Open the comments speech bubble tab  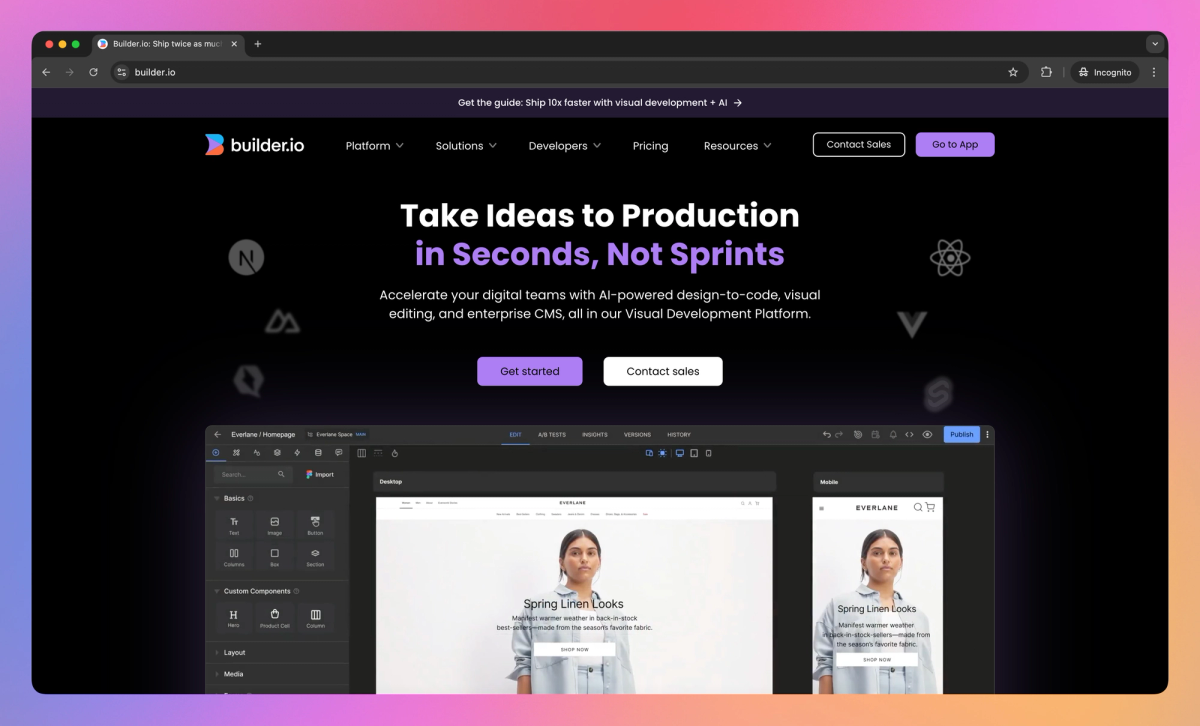pyautogui.click(x=339, y=453)
